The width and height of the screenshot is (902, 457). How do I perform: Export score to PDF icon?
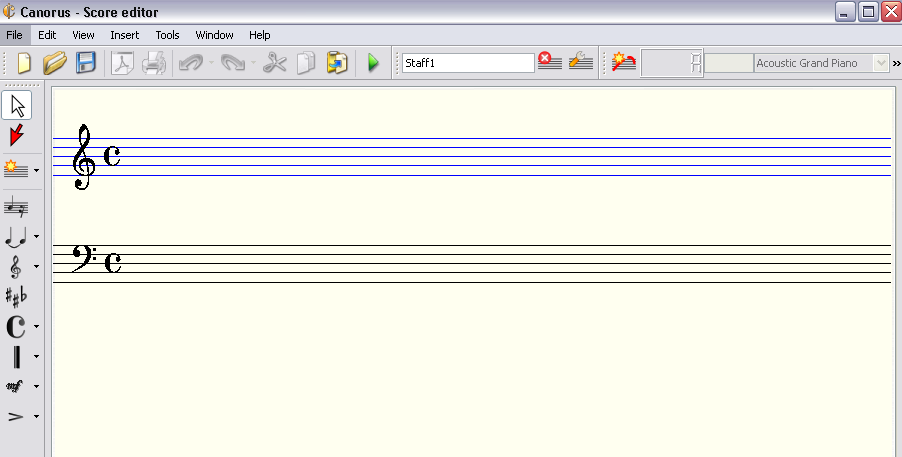(122, 63)
